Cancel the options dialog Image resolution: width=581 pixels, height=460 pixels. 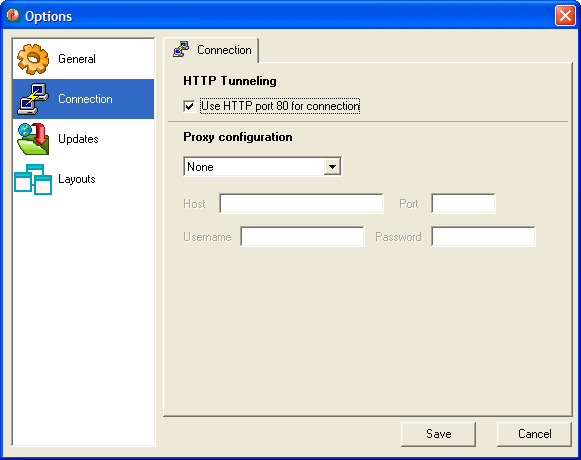coord(534,434)
